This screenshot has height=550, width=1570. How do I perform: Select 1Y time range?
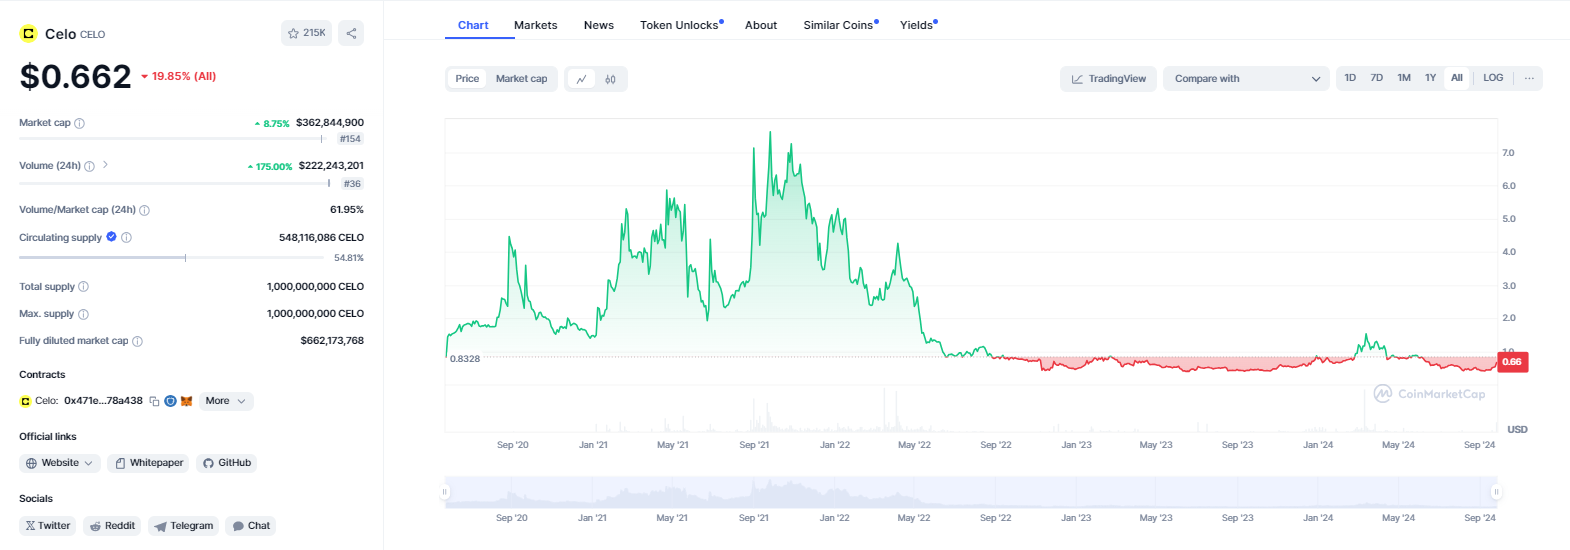pyautogui.click(x=1431, y=78)
